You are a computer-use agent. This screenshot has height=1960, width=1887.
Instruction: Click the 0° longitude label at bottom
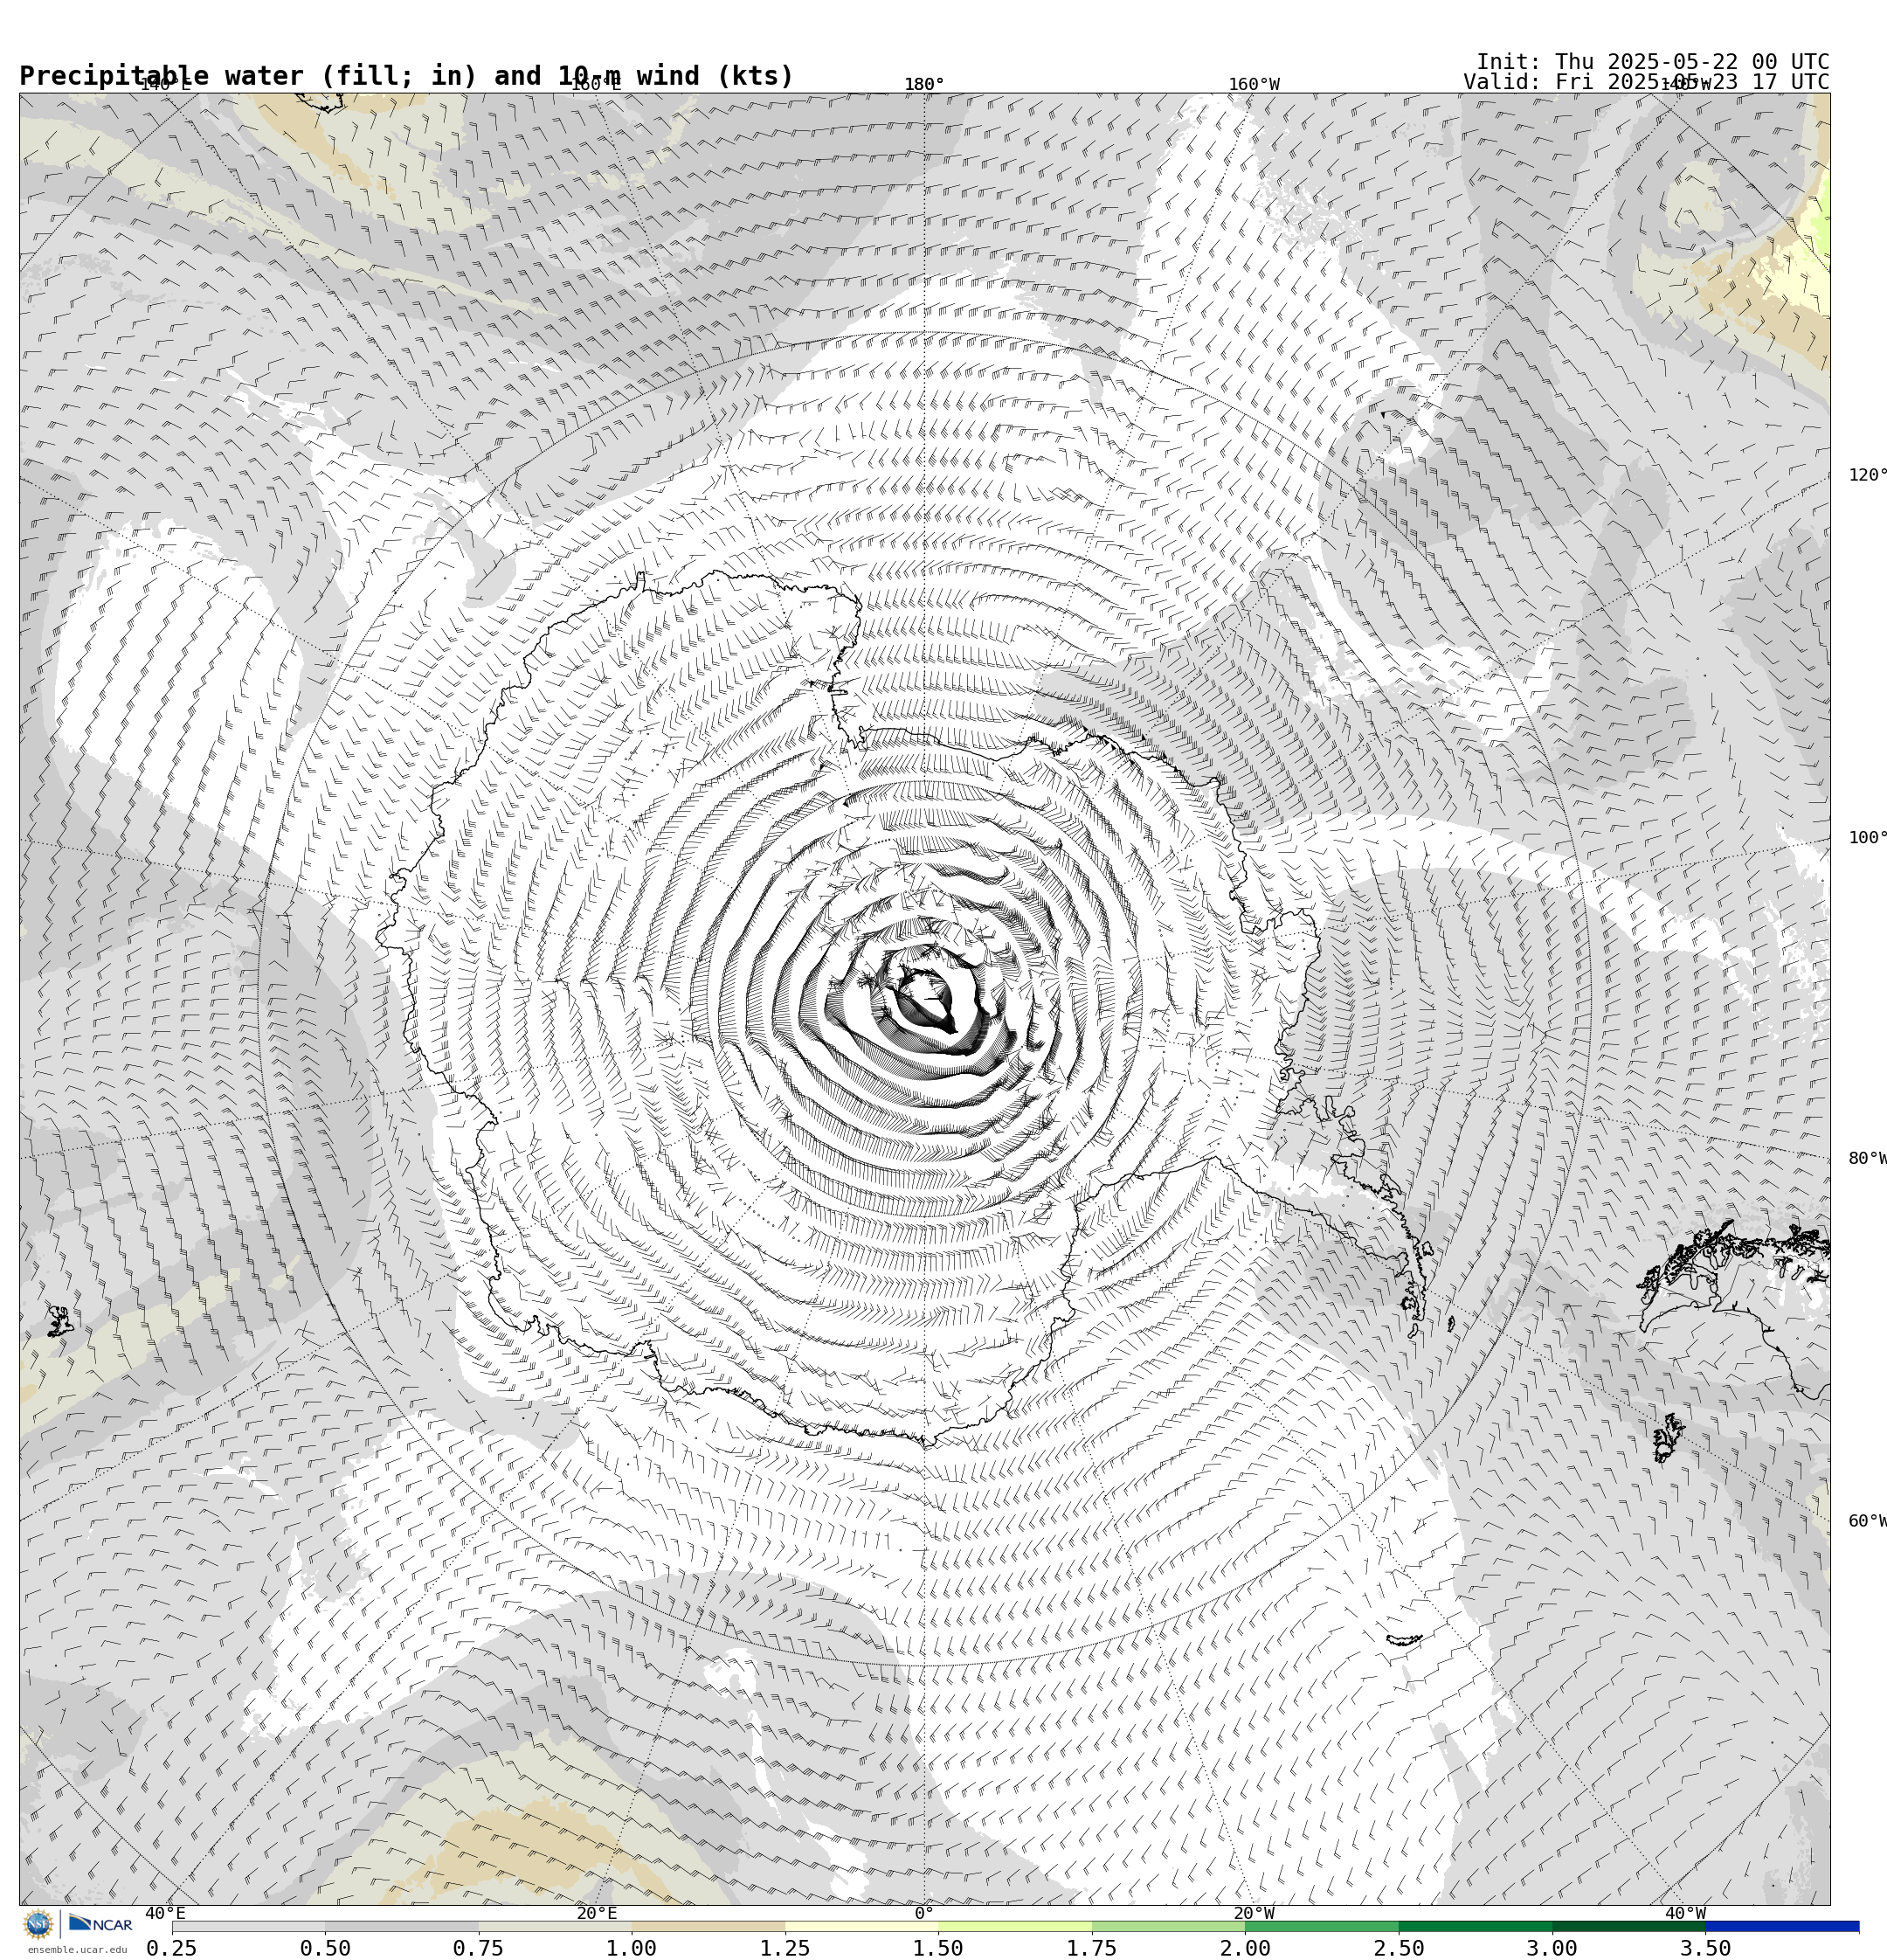tap(924, 1913)
